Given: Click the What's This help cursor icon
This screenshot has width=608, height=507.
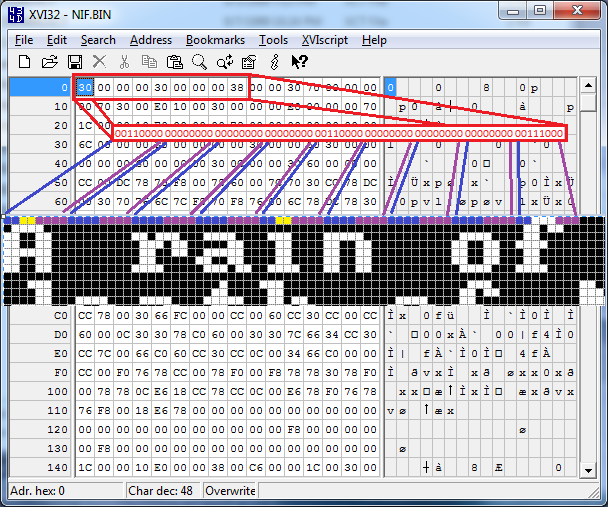Looking at the screenshot, I should 298,62.
